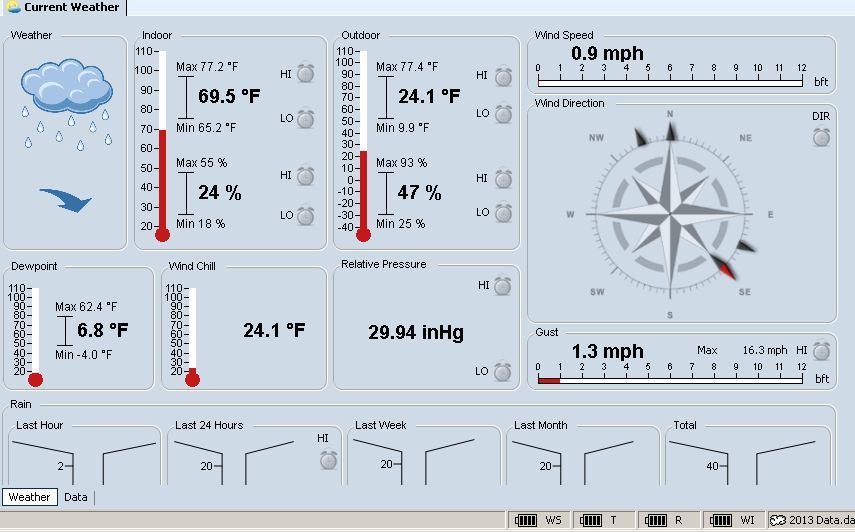Click the Outdoor humidity LO alarm icon
This screenshot has width=855, height=532.
click(503, 213)
